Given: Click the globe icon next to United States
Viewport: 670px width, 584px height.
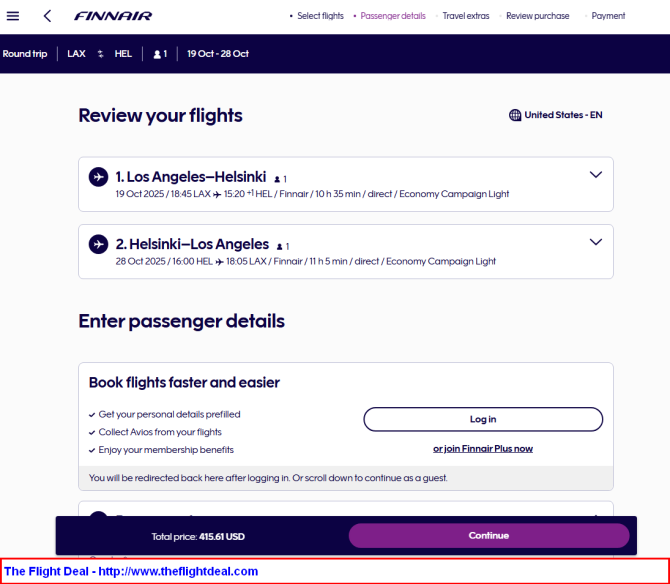Looking at the screenshot, I should [x=515, y=115].
